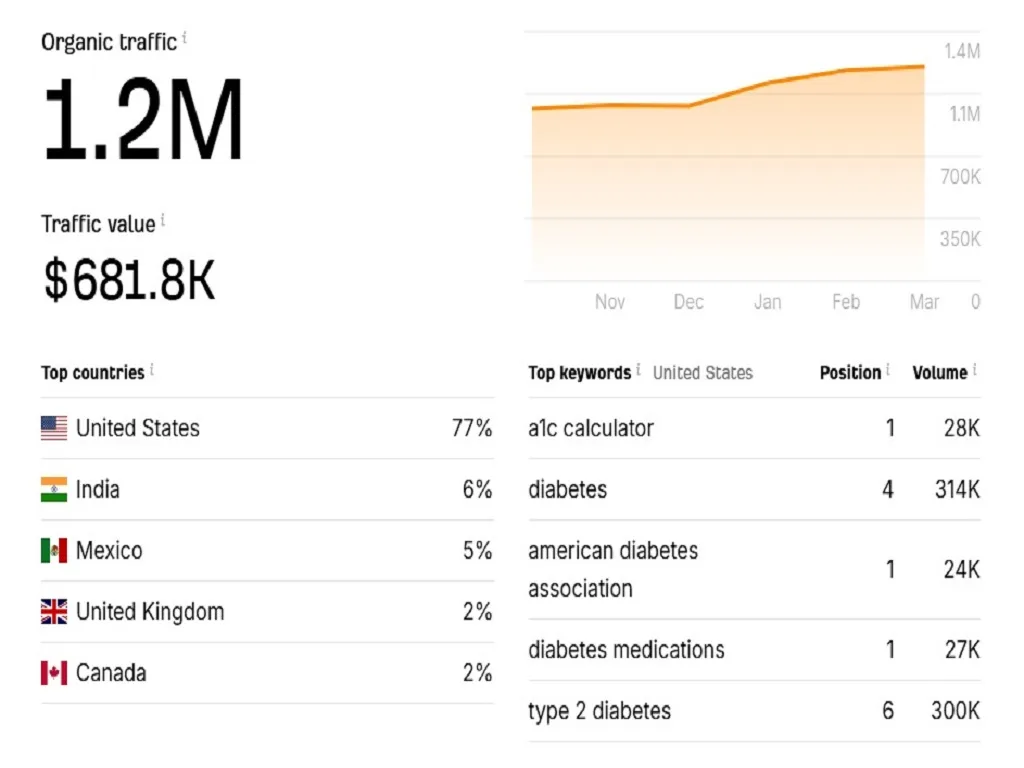Screen dimensions: 1024x768
Task: Open the diabetes medications keyword
Action: (x=626, y=650)
